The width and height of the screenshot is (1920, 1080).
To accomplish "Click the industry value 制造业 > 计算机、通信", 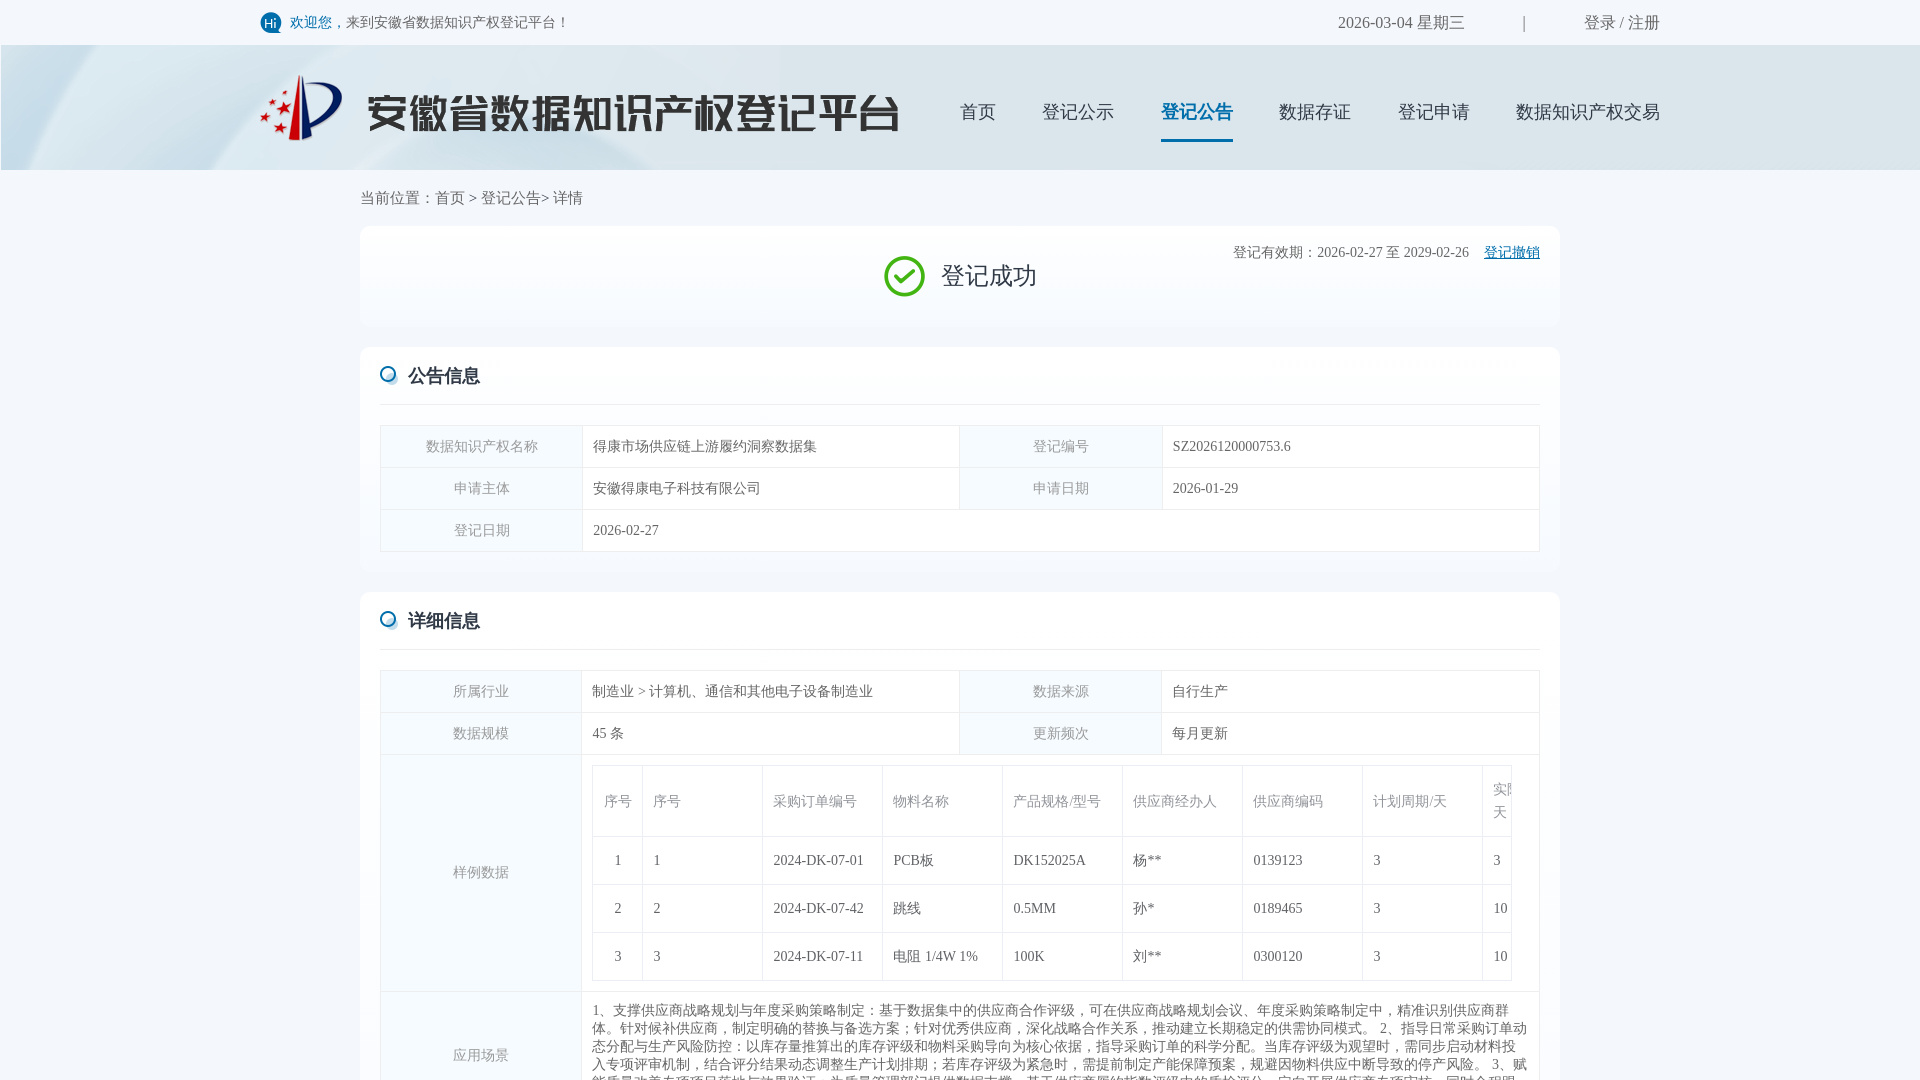I will (732, 692).
